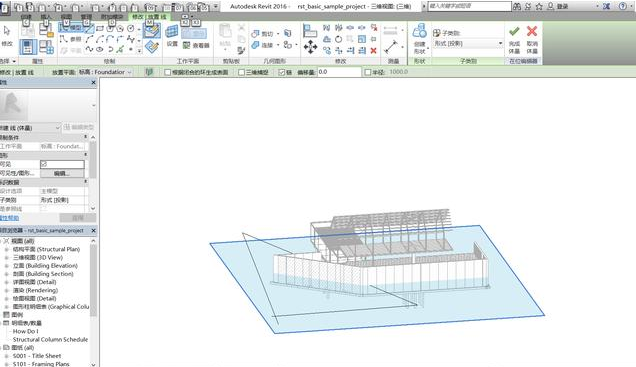Screen dimensions: 636x367
Task: Expand Building Elevation tree node
Action: tap(6, 266)
